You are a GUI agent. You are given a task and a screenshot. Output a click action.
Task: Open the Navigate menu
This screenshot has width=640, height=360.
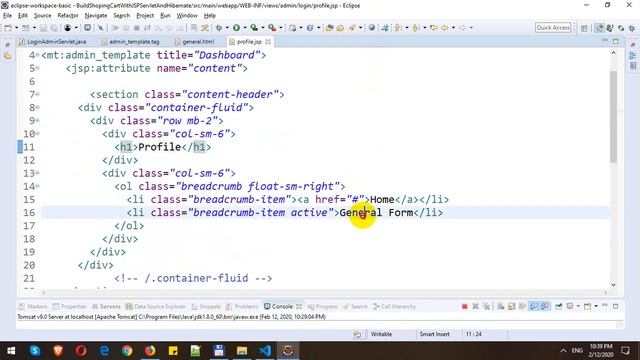(96, 16)
